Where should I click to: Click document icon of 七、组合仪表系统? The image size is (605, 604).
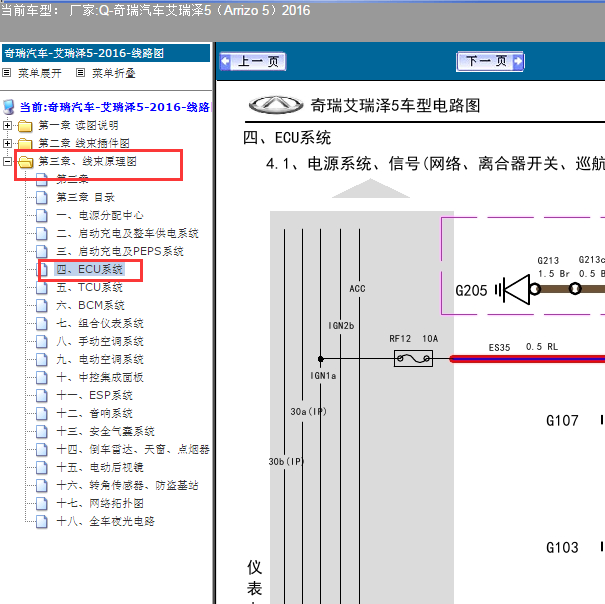click(42, 323)
